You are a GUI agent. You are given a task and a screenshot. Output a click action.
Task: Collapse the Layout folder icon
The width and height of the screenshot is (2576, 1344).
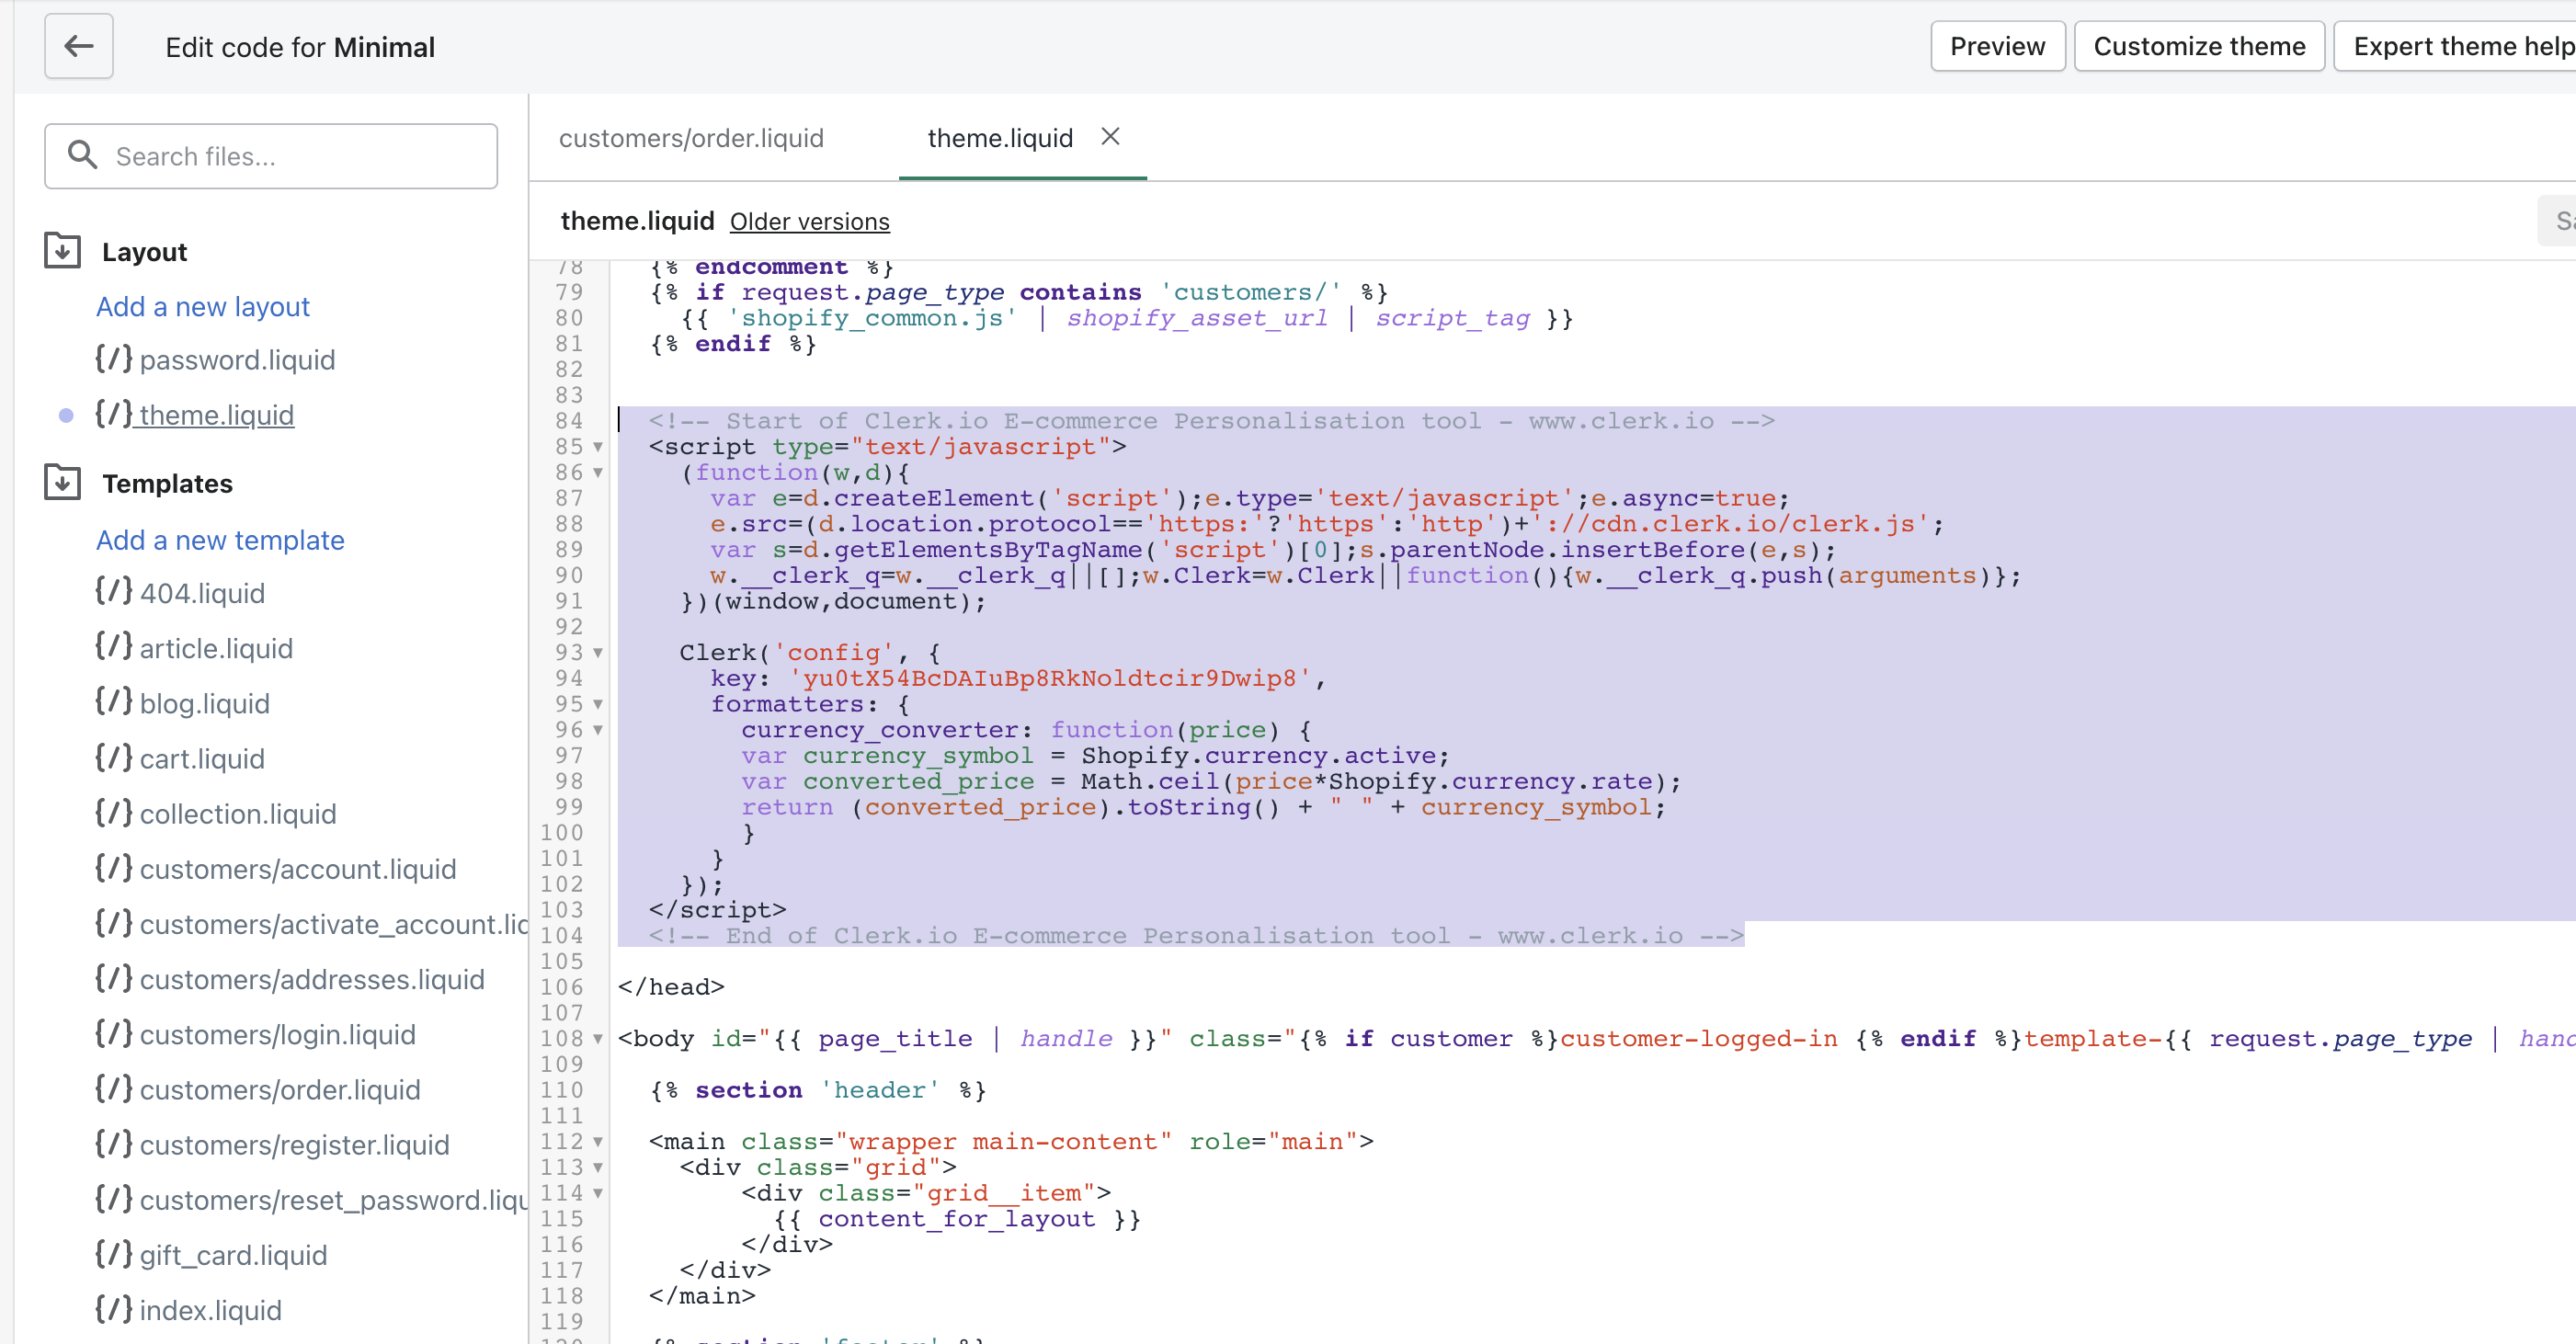(62, 251)
